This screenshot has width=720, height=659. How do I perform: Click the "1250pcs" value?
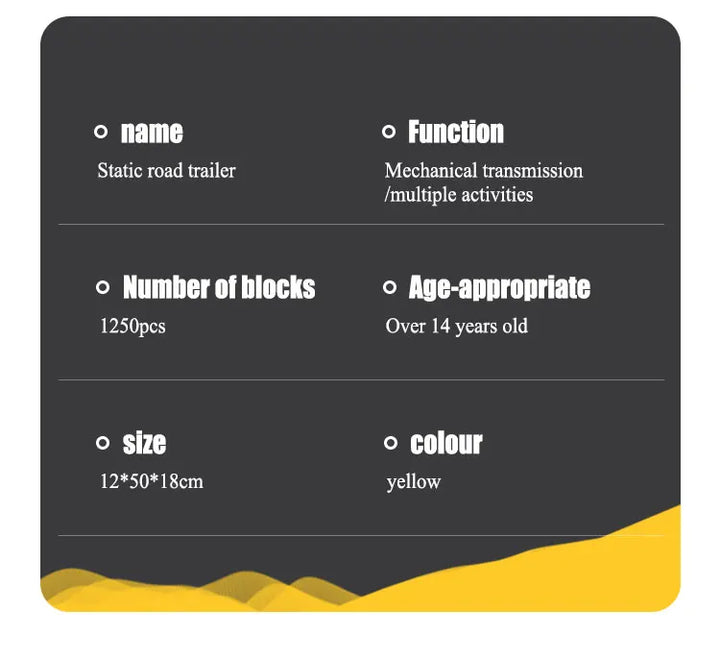click(132, 327)
